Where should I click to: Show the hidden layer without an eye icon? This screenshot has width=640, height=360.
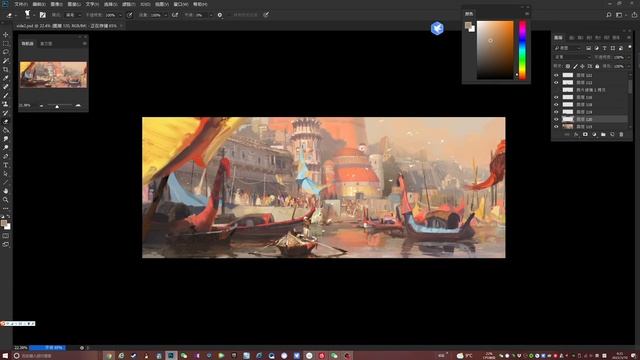[x=556, y=90]
